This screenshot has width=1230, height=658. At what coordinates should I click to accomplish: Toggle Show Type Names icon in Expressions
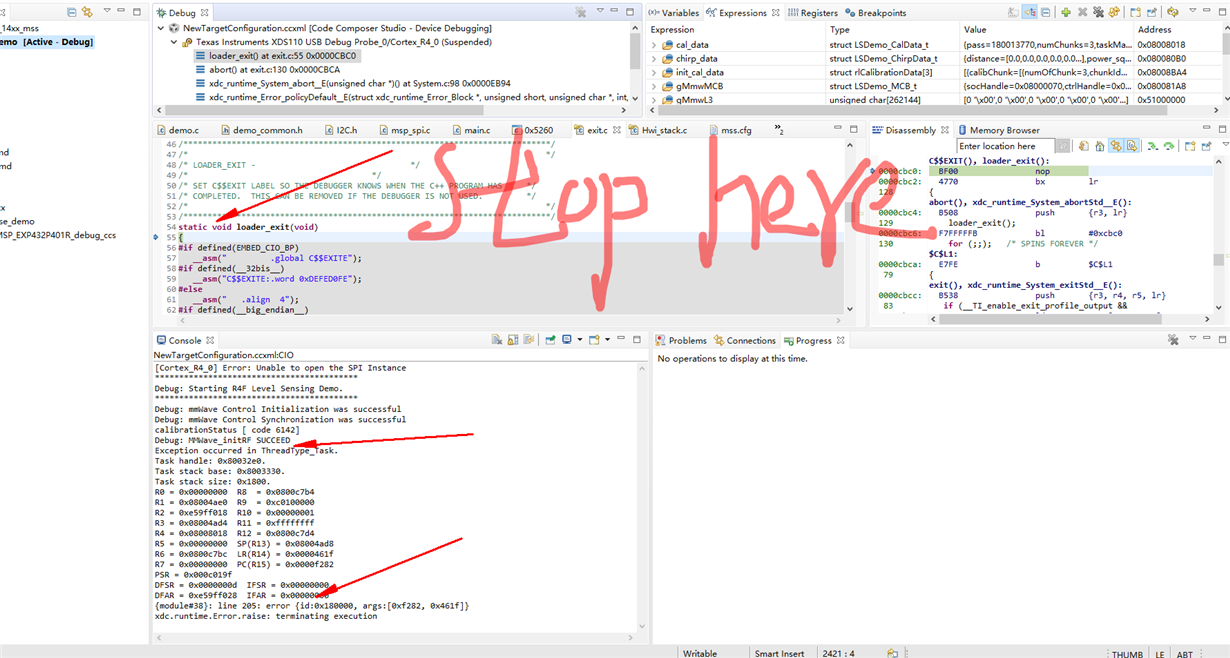pos(1013,12)
